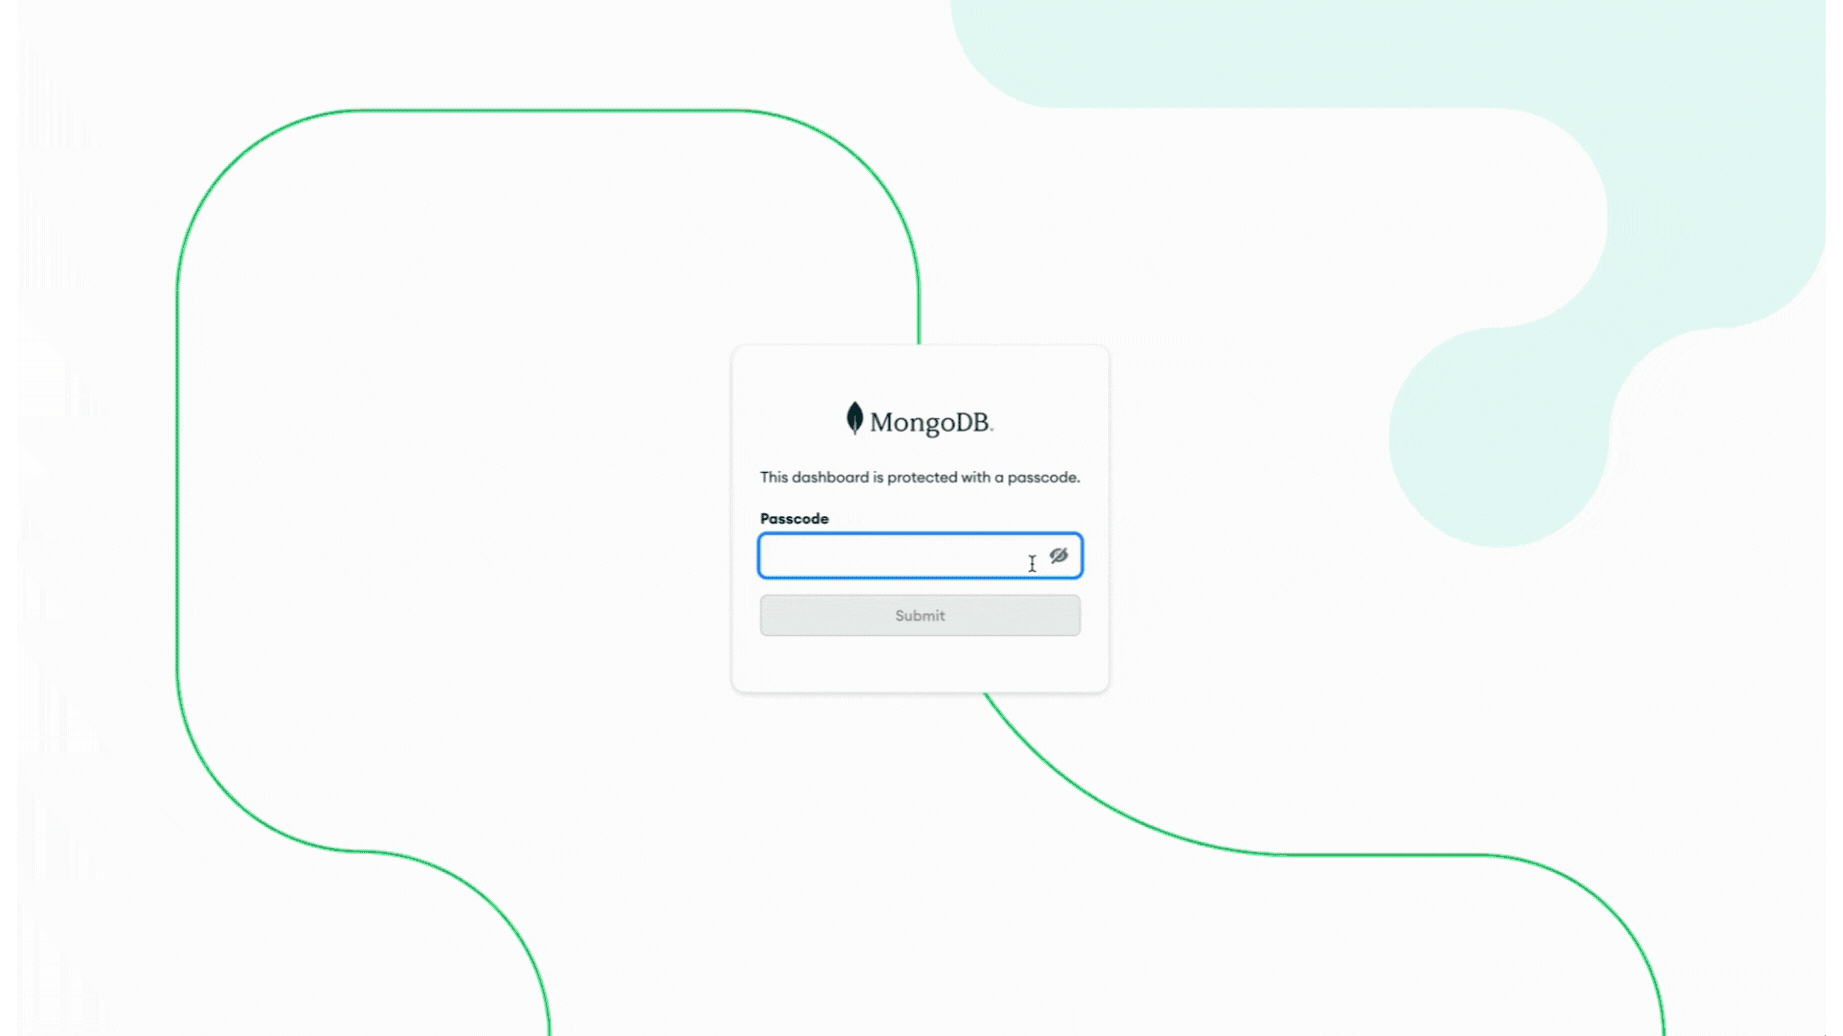Viewport: 1843px width, 1036px height.
Task: Click the Passcode field label
Action: [x=794, y=518]
